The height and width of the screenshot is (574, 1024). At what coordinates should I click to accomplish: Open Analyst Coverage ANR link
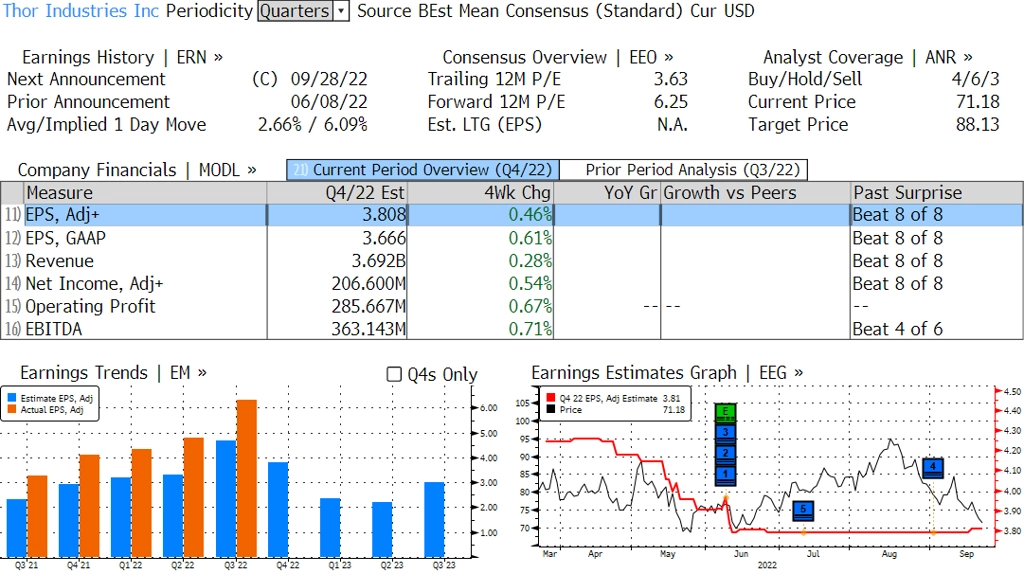[x=867, y=57]
